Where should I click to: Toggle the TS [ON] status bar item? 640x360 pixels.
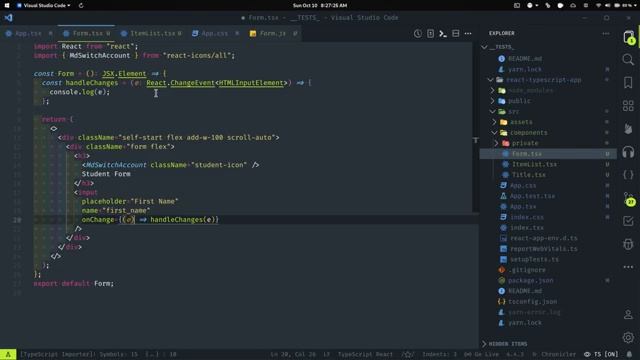601,354
